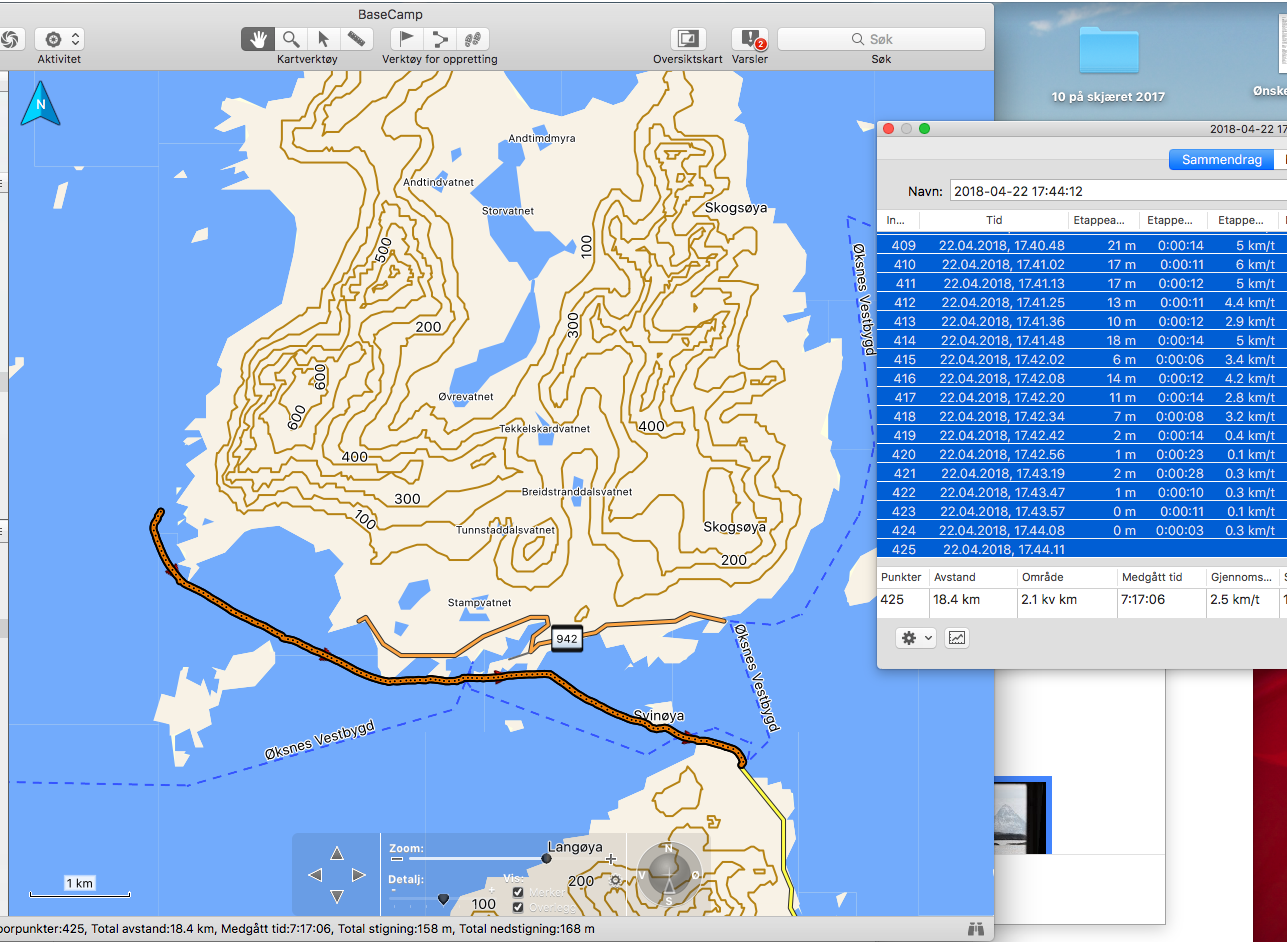Open map overlay gear settings

click(616, 880)
